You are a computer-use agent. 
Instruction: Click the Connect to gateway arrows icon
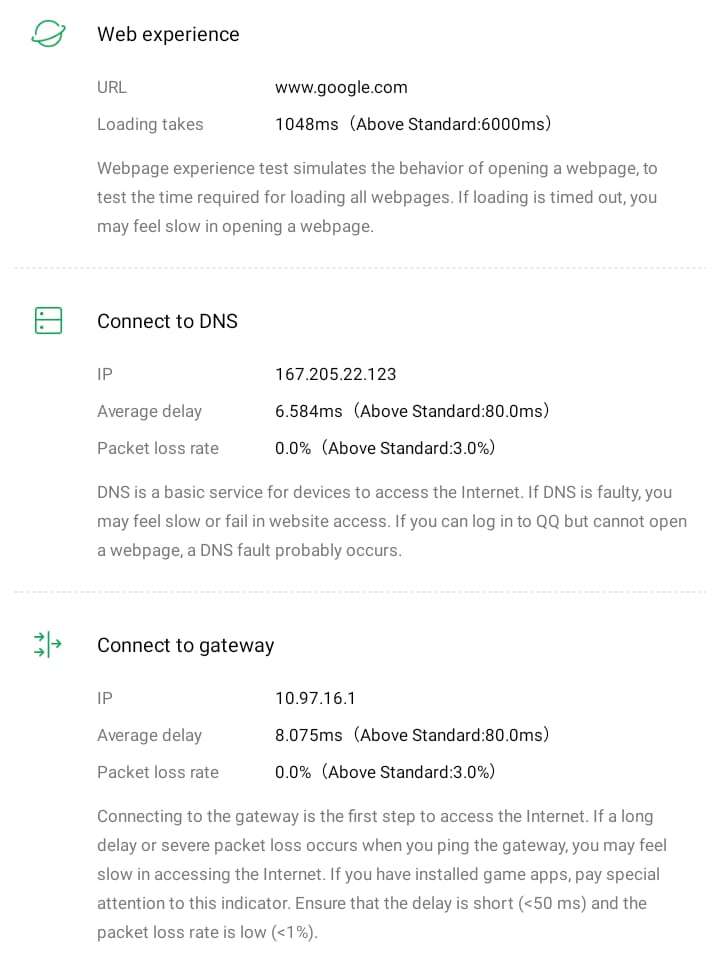48,645
